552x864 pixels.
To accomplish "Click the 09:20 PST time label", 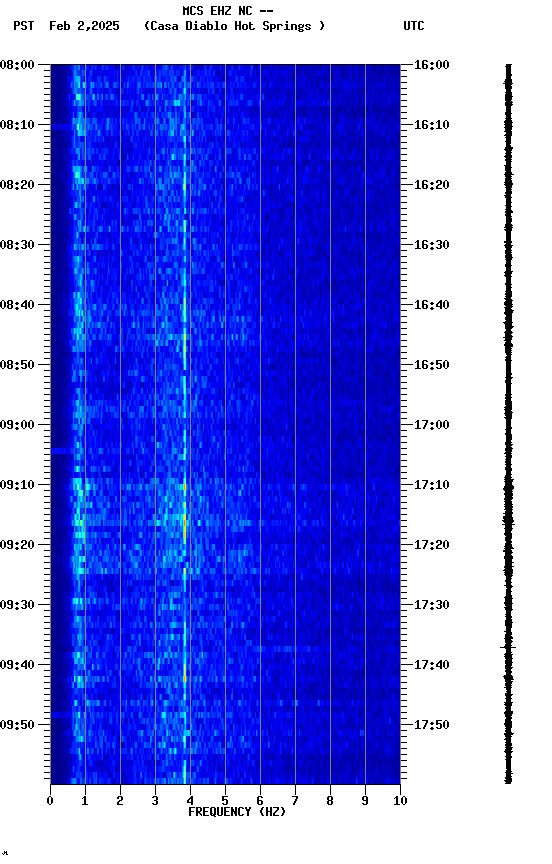I will [17, 545].
